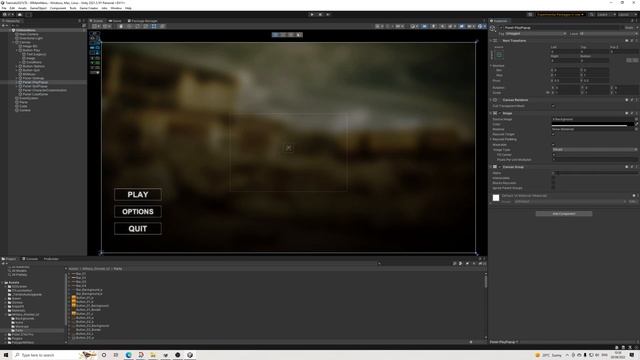The image size is (640, 360).
Task: Open the File menu
Action: (4, 8)
